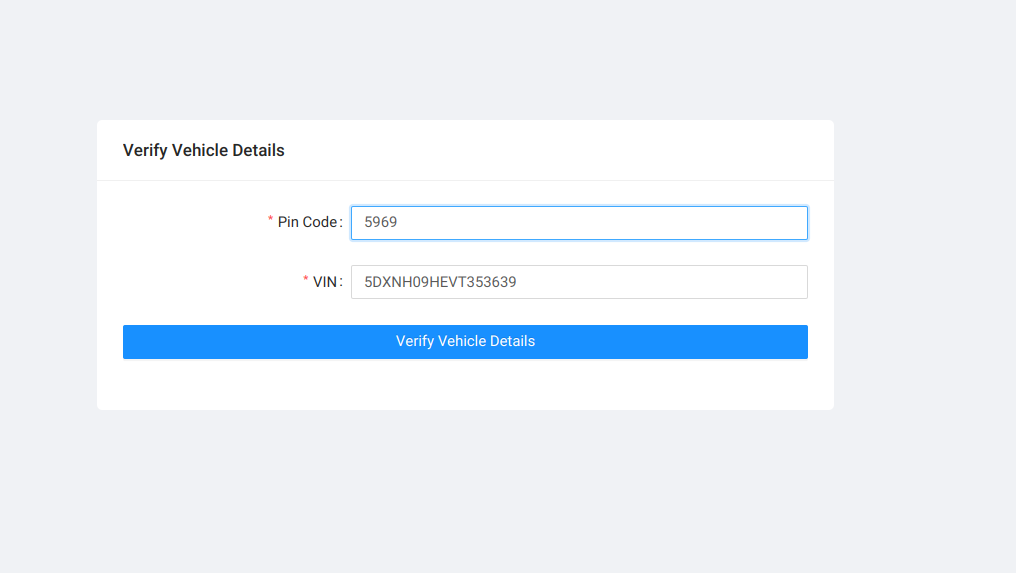Click the red asterisk beside VIN
Image resolution: width=1016 pixels, height=573 pixels.
306,280
